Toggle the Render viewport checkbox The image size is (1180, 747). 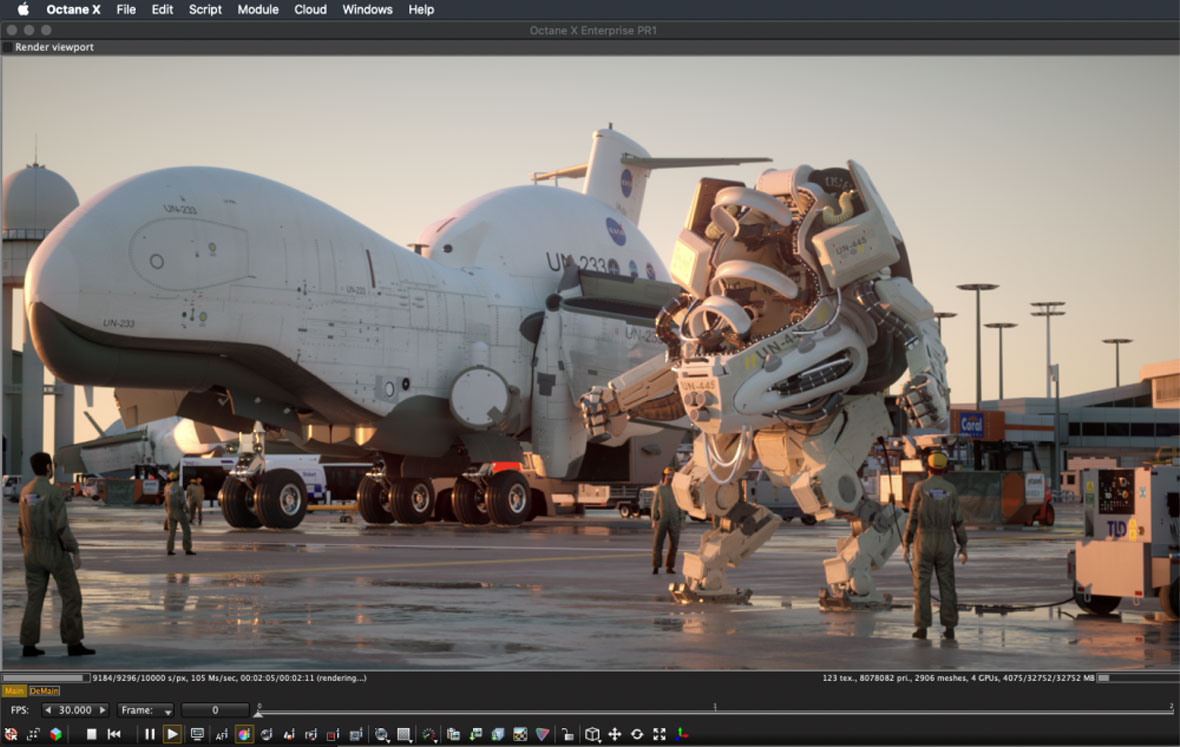pos(7,46)
